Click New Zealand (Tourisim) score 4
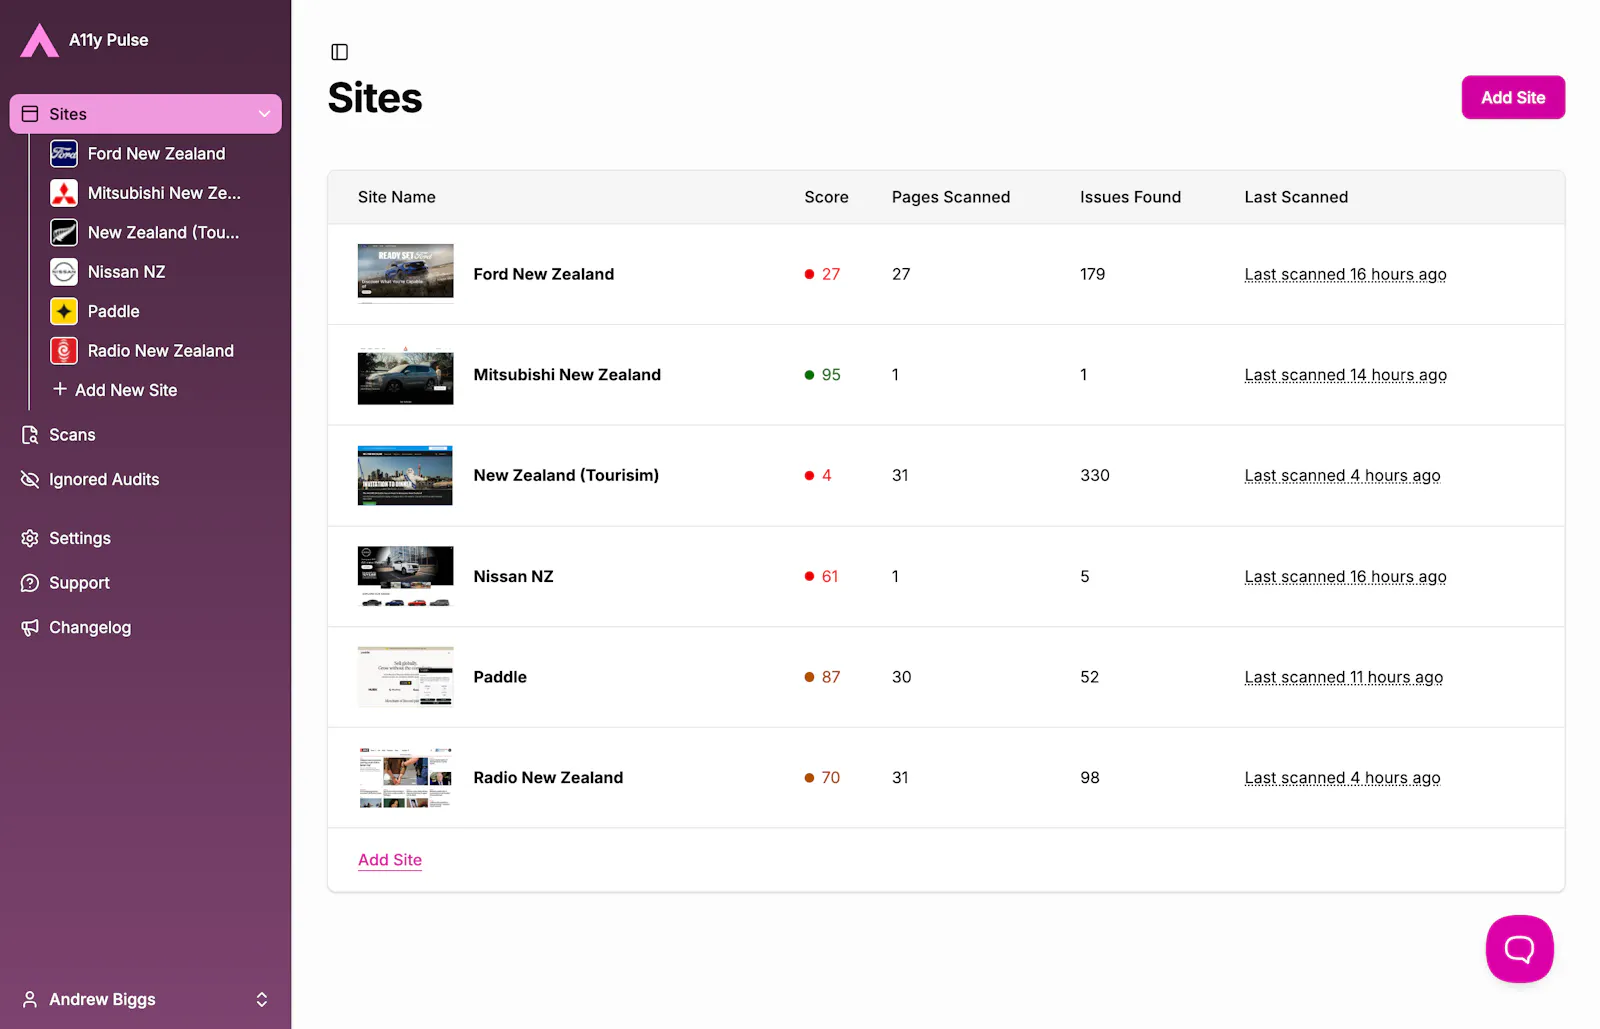Image resolution: width=1600 pixels, height=1029 pixels. [x=818, y=475]
